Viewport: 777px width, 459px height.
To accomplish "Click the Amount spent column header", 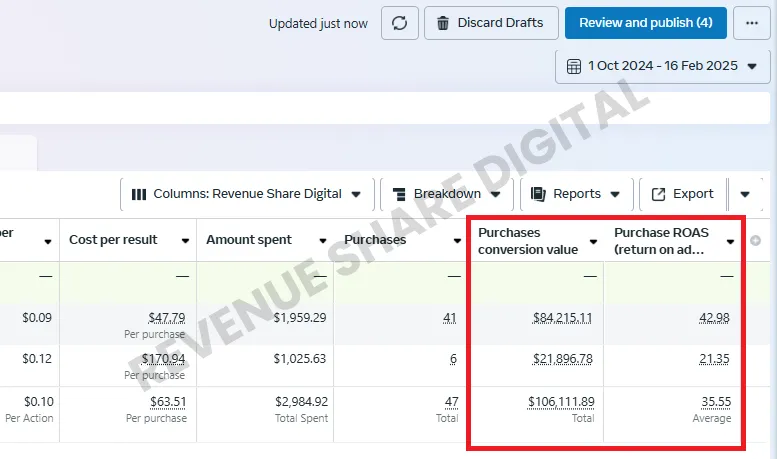I will (x=249, y=240).
